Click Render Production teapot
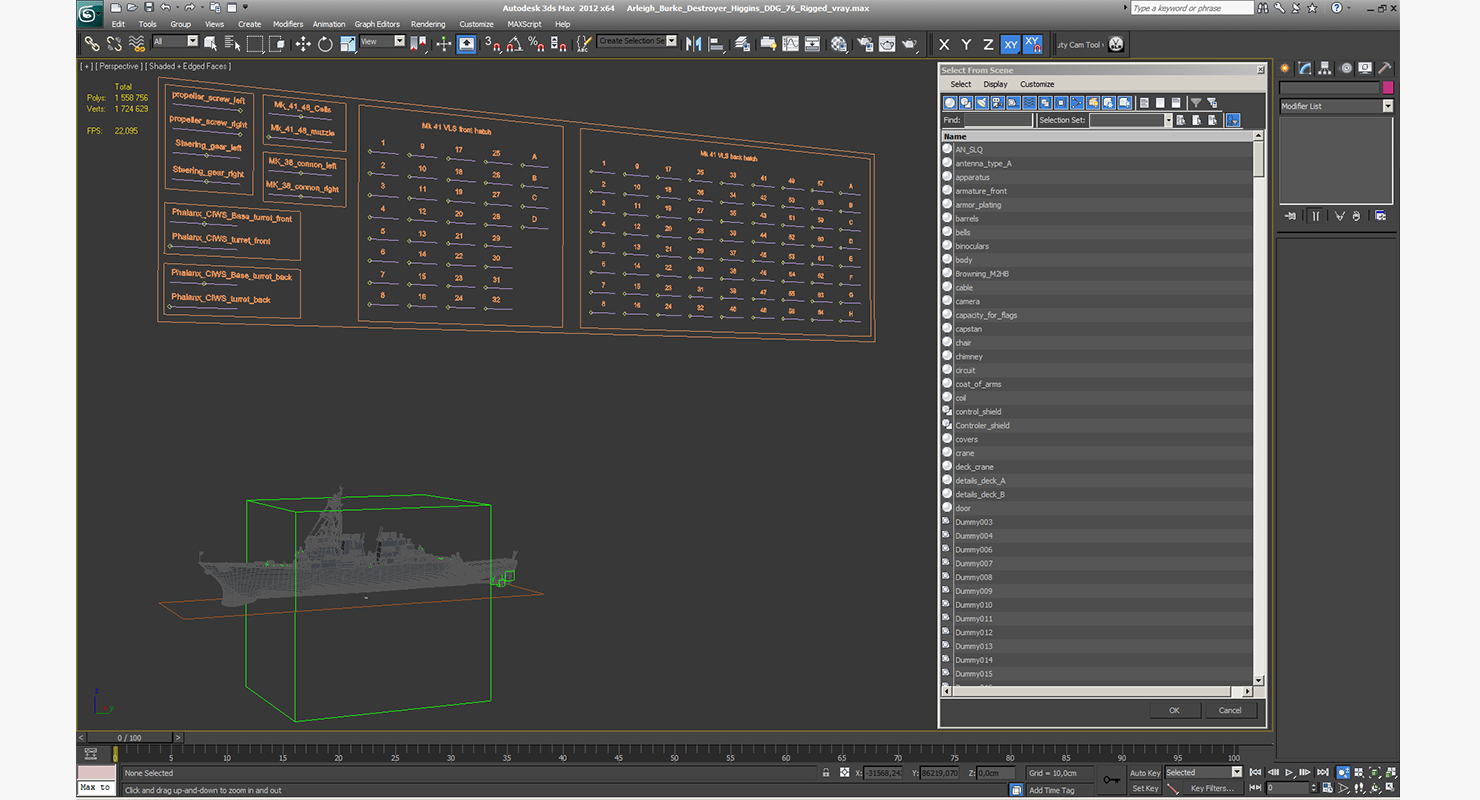This screenshot has height=800, width=1480. pyautogui.click(x=910, y=44)
